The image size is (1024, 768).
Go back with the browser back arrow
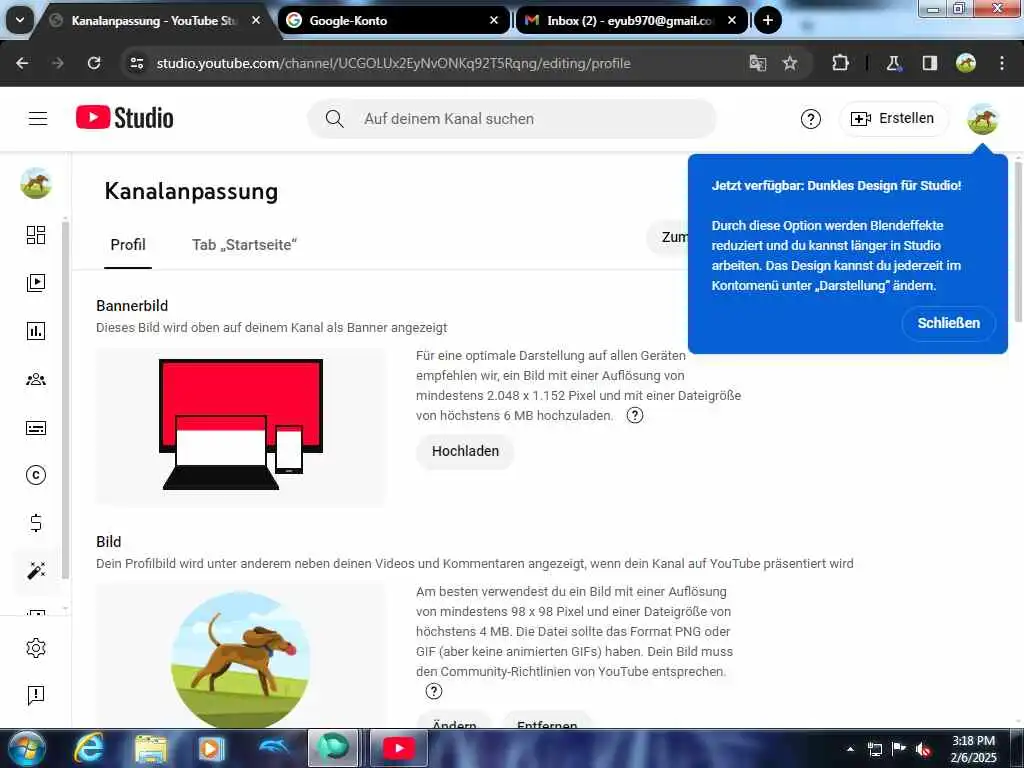click(22, 63)
